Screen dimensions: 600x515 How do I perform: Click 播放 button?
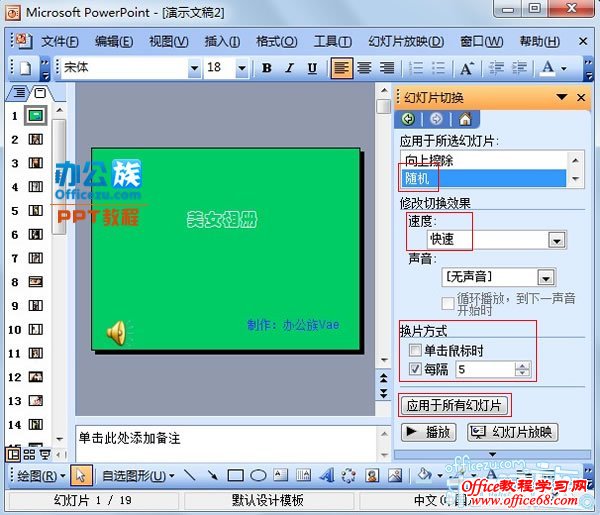pos(429,432)
